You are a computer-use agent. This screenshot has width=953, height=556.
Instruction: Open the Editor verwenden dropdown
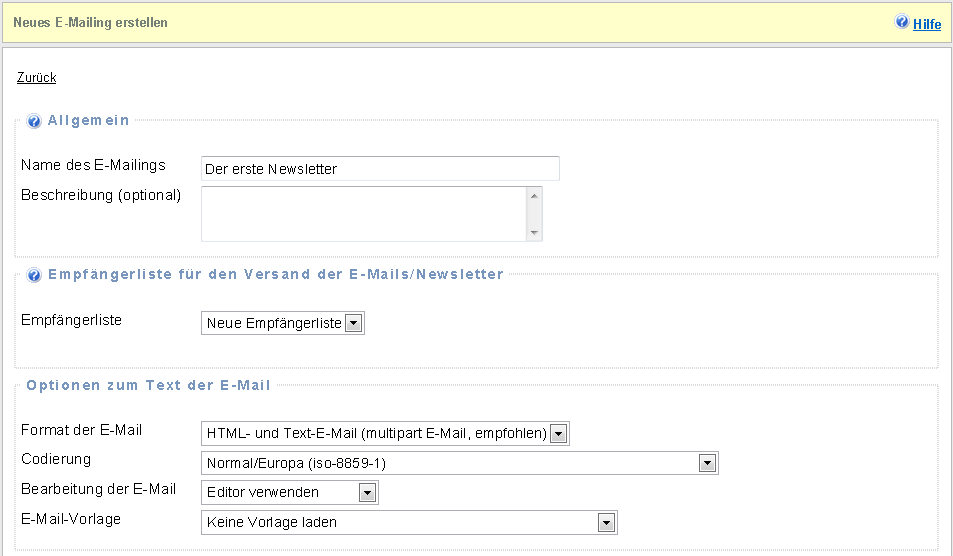coord(290,492)
